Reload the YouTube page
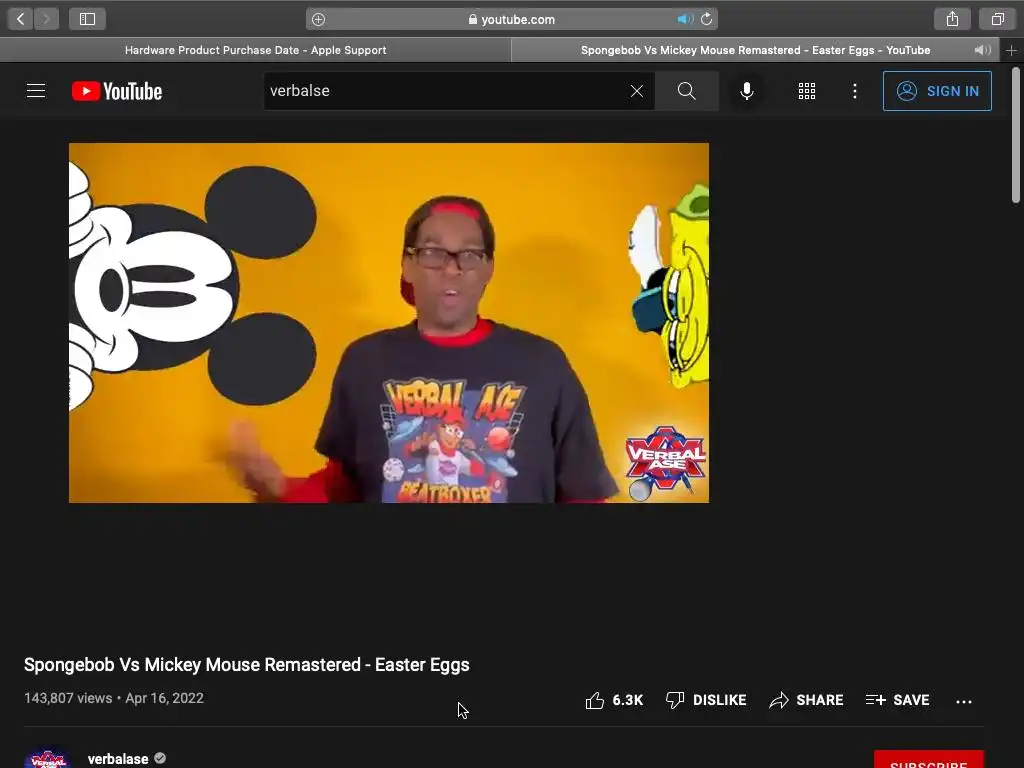The width and height of the screenshot is (1024, 768). coord(707,20)
